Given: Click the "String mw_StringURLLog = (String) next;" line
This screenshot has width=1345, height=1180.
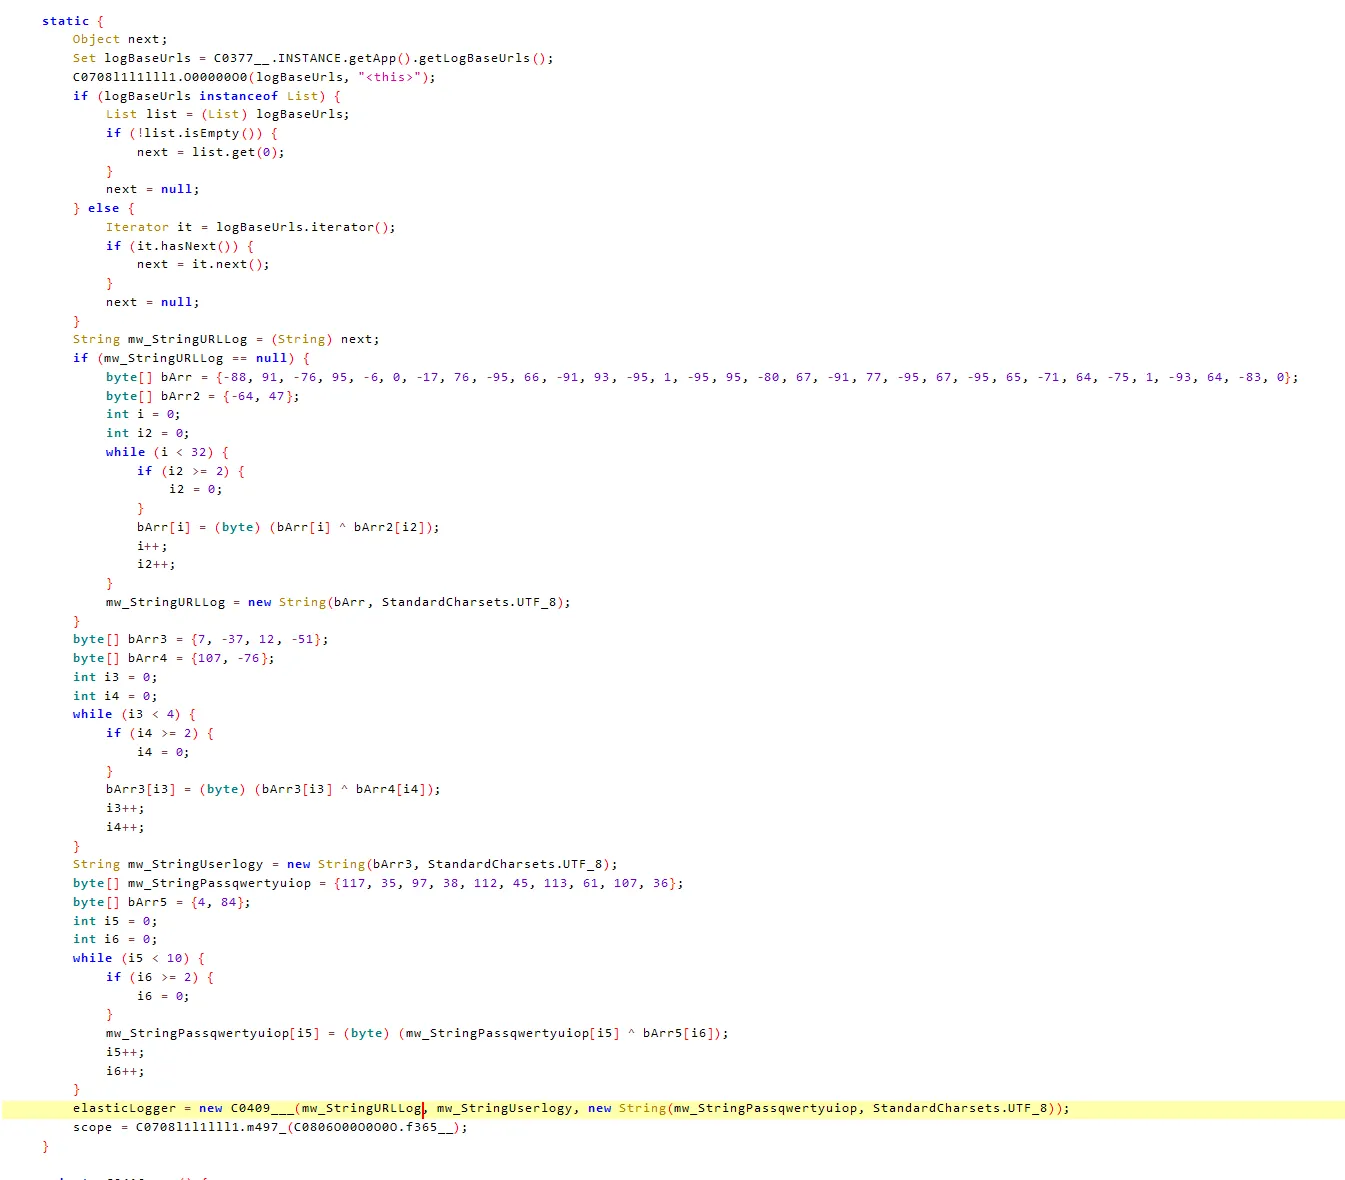Looking at the screenshot, I should click(226, 339).
